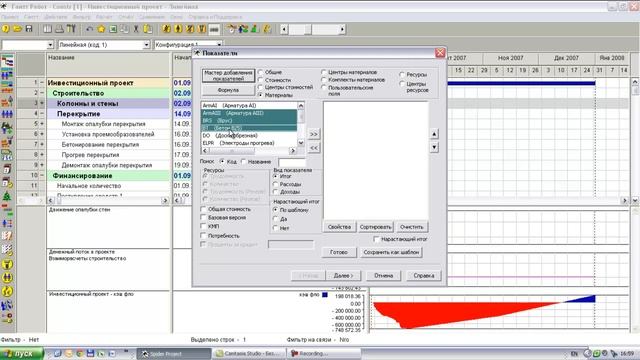The height and width of the screenshot is (360, 640).
Task: Choose the Доходы indicator type radio
Action: coord(276,191)
